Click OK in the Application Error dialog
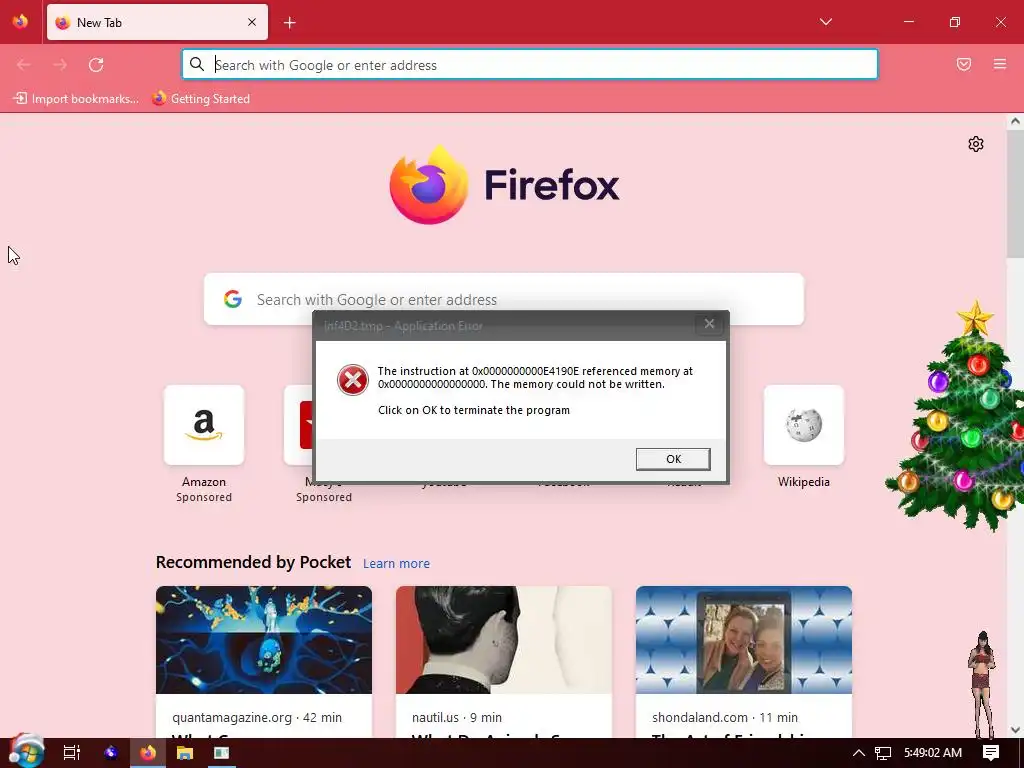The height and width of the screenshot is (768, 1024). point(673,459)
